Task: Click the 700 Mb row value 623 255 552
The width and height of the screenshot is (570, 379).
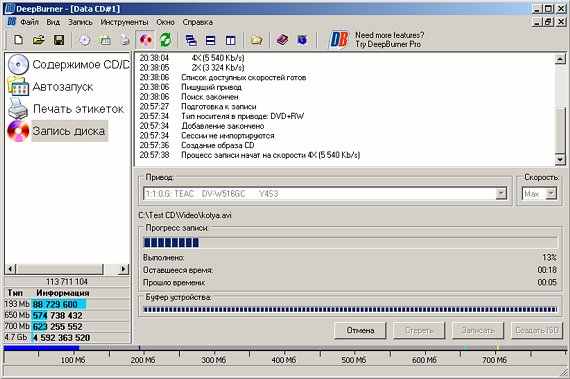Action: pos(57,326)
